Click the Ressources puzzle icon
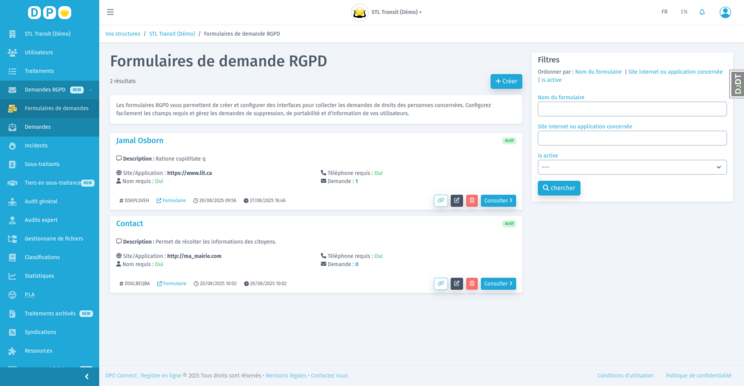This screenshot has width=744, height=386. pyautogui.click(x=12, y=351)
